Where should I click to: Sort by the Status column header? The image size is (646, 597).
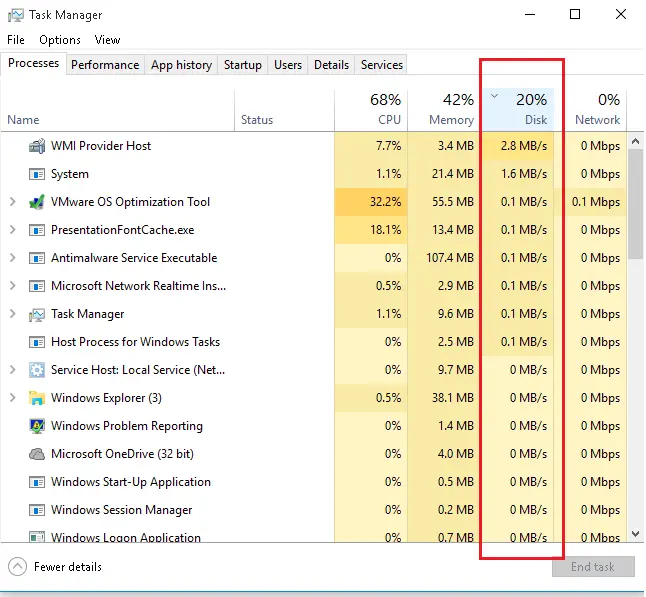tap(284, 110)
